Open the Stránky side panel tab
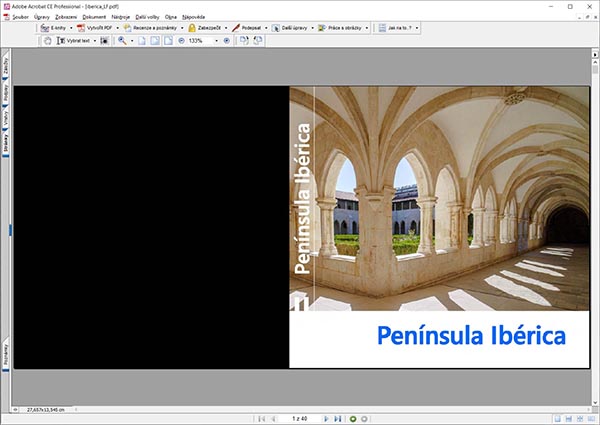 click(x=6, y=142)
